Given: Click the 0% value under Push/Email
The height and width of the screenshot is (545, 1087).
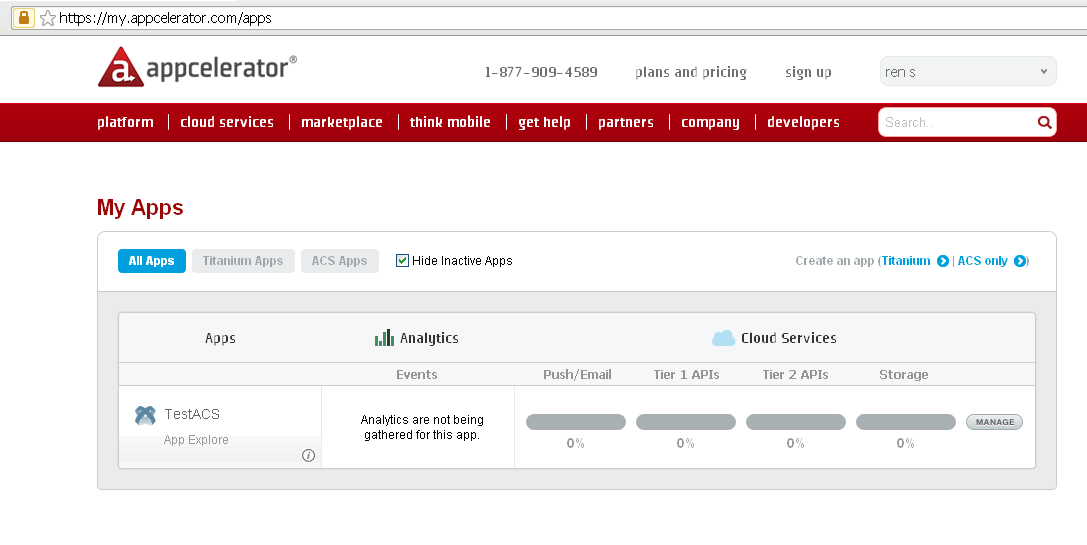Looking at the screenshot, I should pos(575,443).
